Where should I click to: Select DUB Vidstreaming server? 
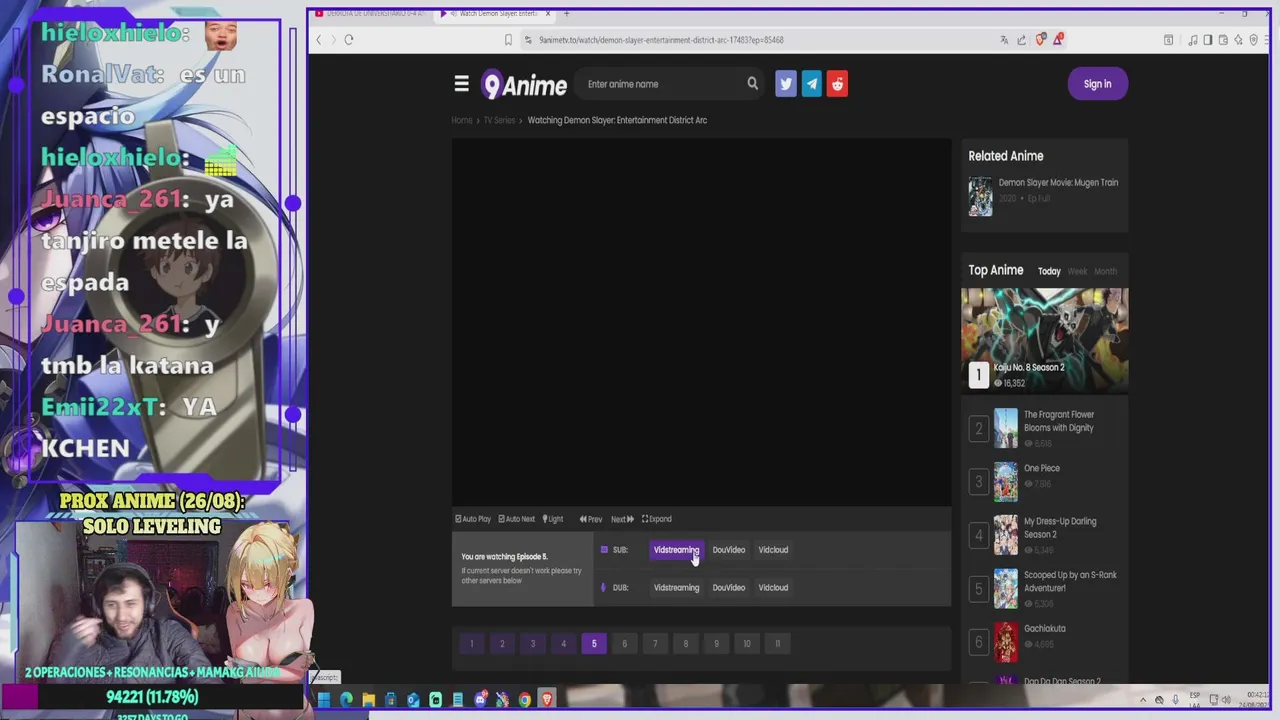tap(676, 588)
